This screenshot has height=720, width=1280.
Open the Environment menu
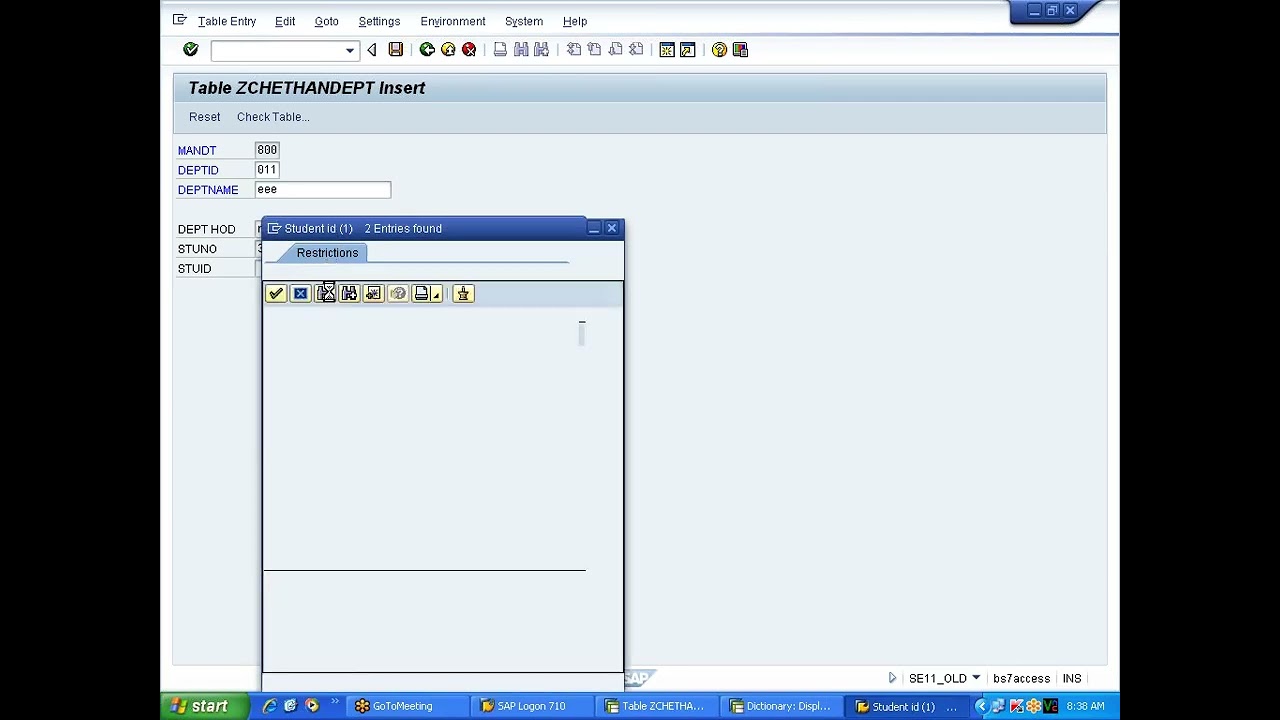pyautogui.click(x=453, y=21)
